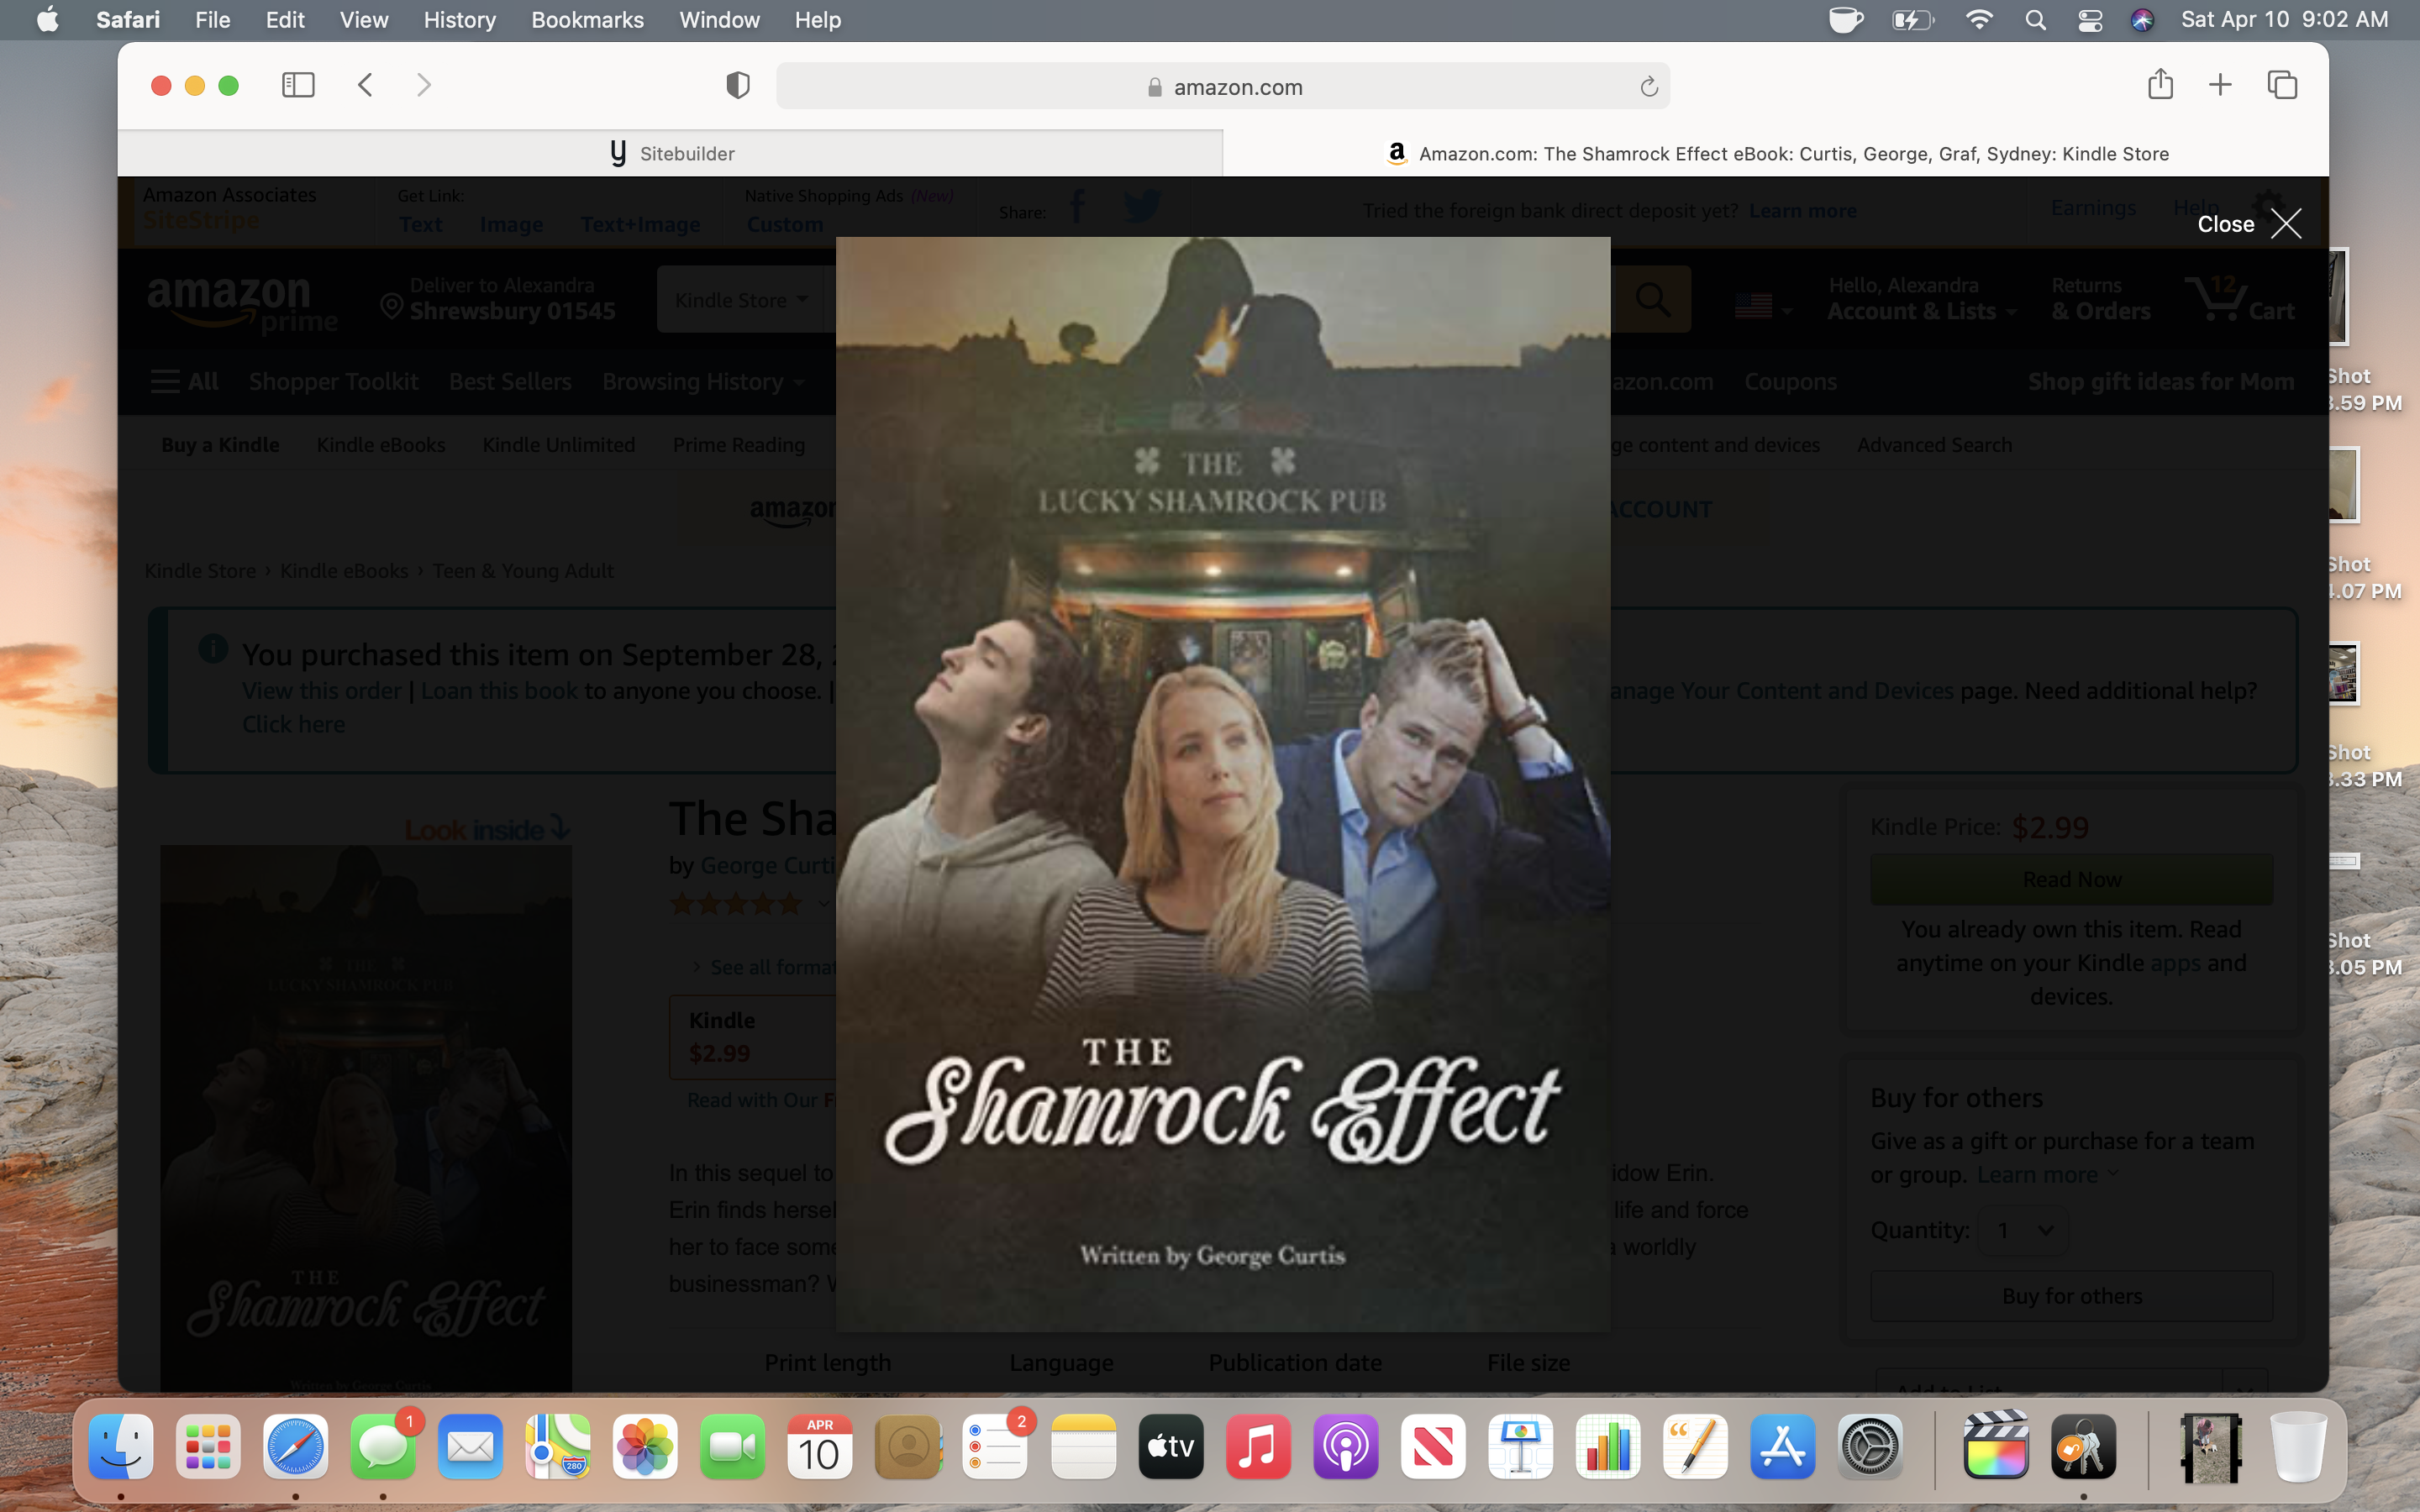Image resolution: width=2420 pixels, height=1512 pixels.
Task: Open the Wi-Fi status menu
Action: pos(1979,20)
